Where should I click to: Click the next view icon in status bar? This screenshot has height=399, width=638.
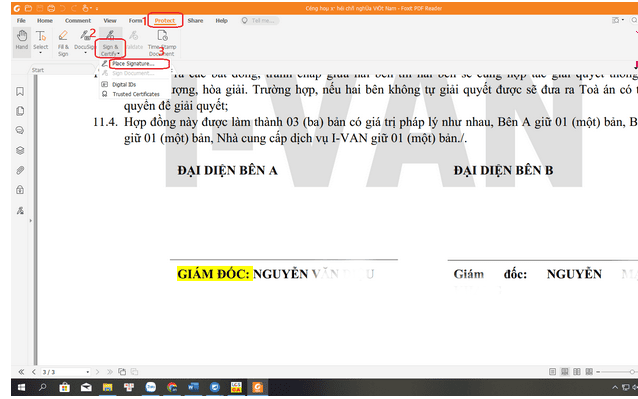click(134, 372)
